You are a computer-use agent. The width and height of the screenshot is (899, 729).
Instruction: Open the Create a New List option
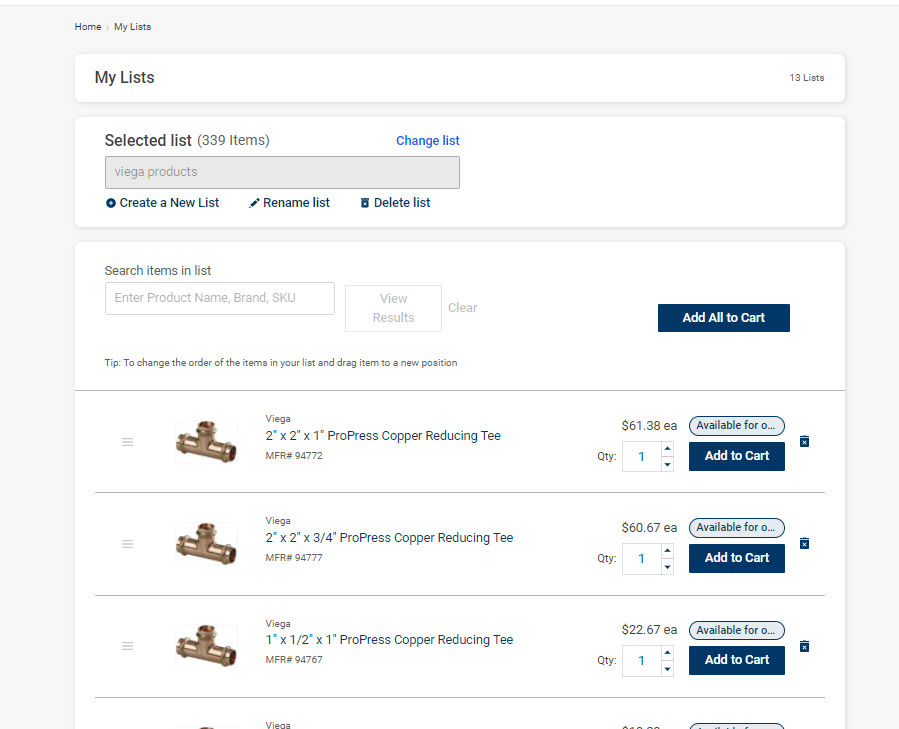pos(162,202)
